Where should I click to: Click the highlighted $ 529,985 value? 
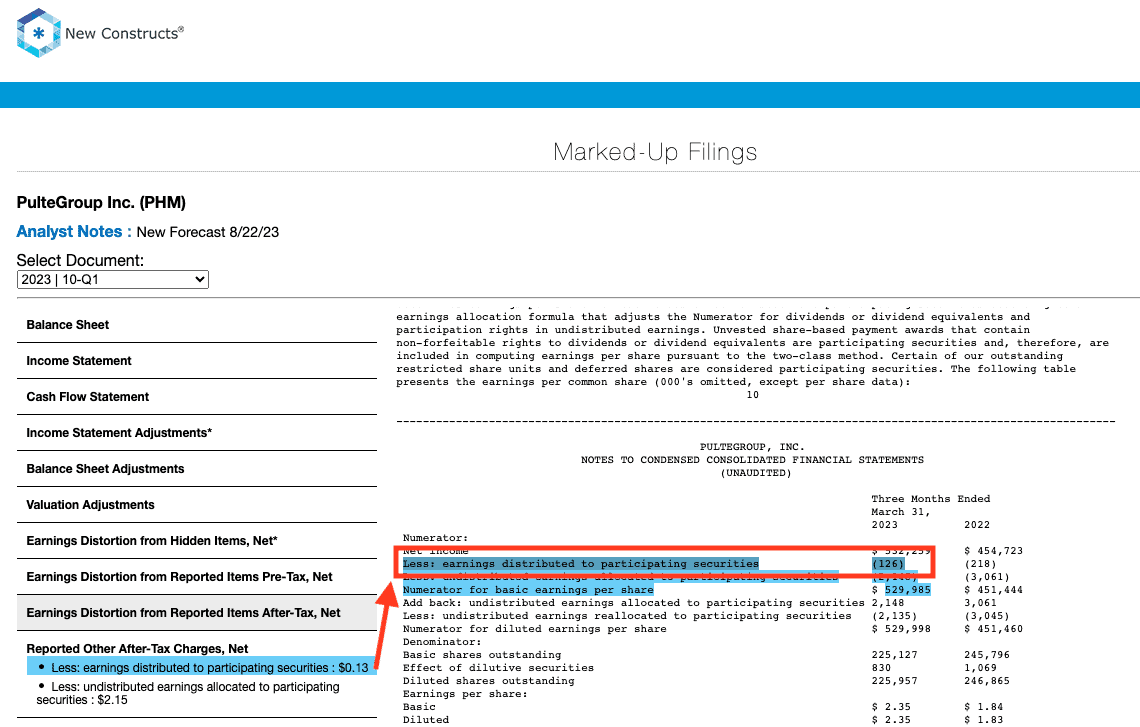click(x=902, y=590)
